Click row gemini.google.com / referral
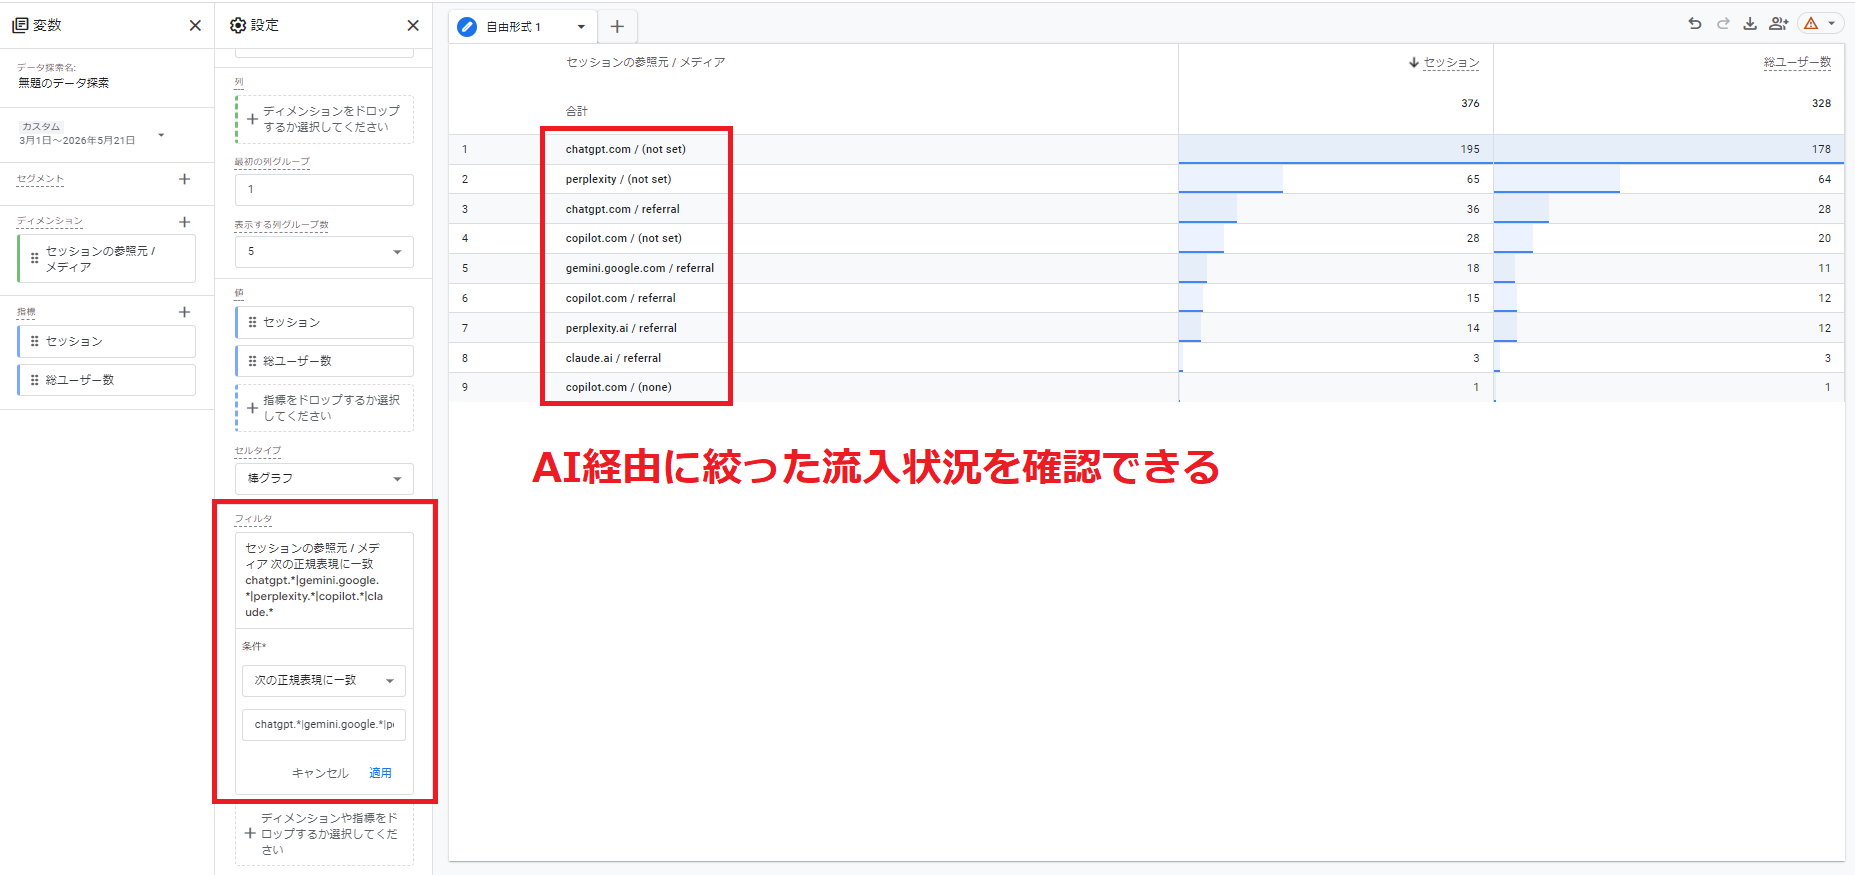 pyautogui.click(x=639, y=268)
